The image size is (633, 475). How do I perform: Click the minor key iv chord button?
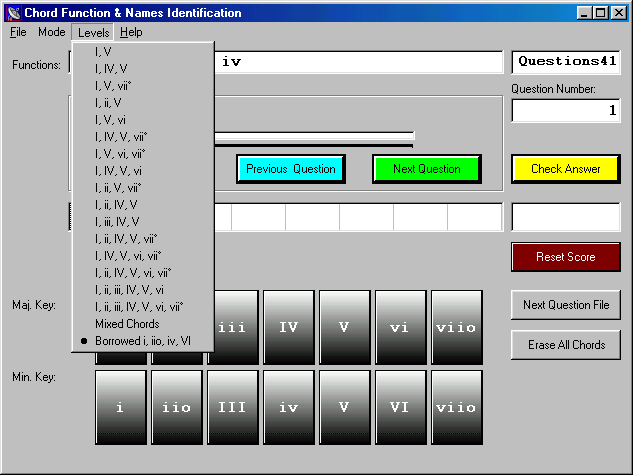point(289,407)
